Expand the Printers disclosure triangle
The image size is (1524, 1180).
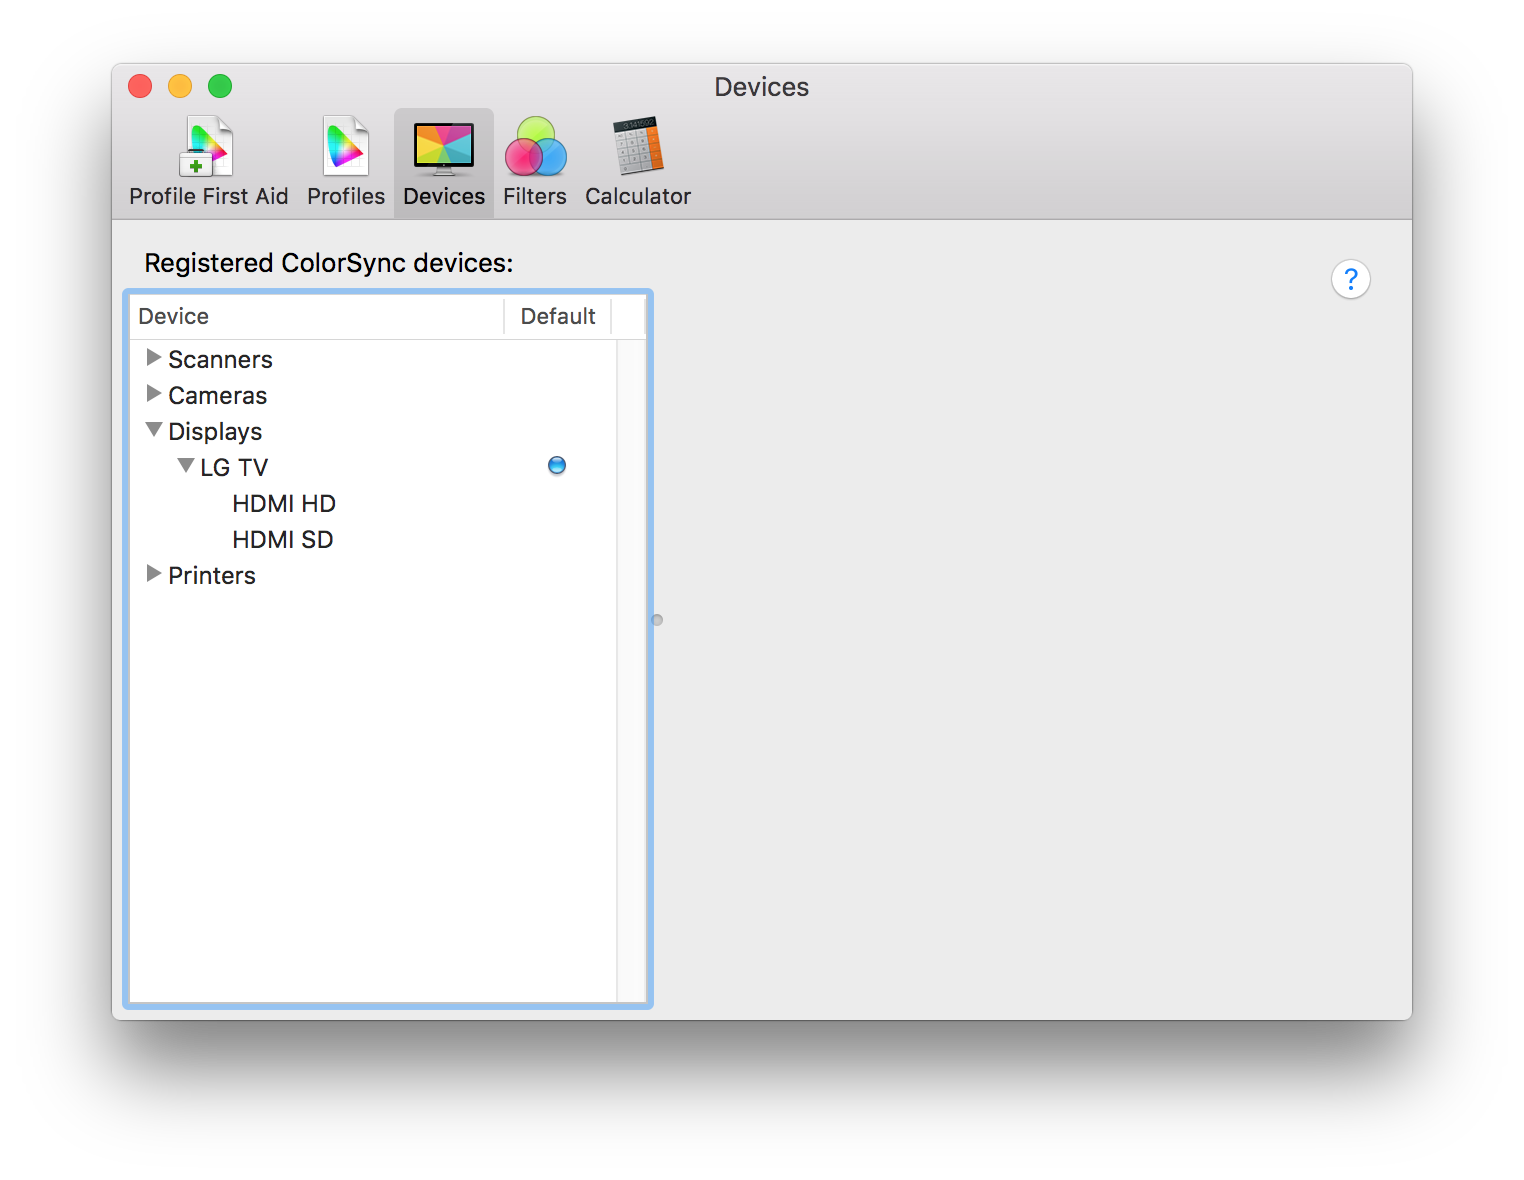coord(154,573)
